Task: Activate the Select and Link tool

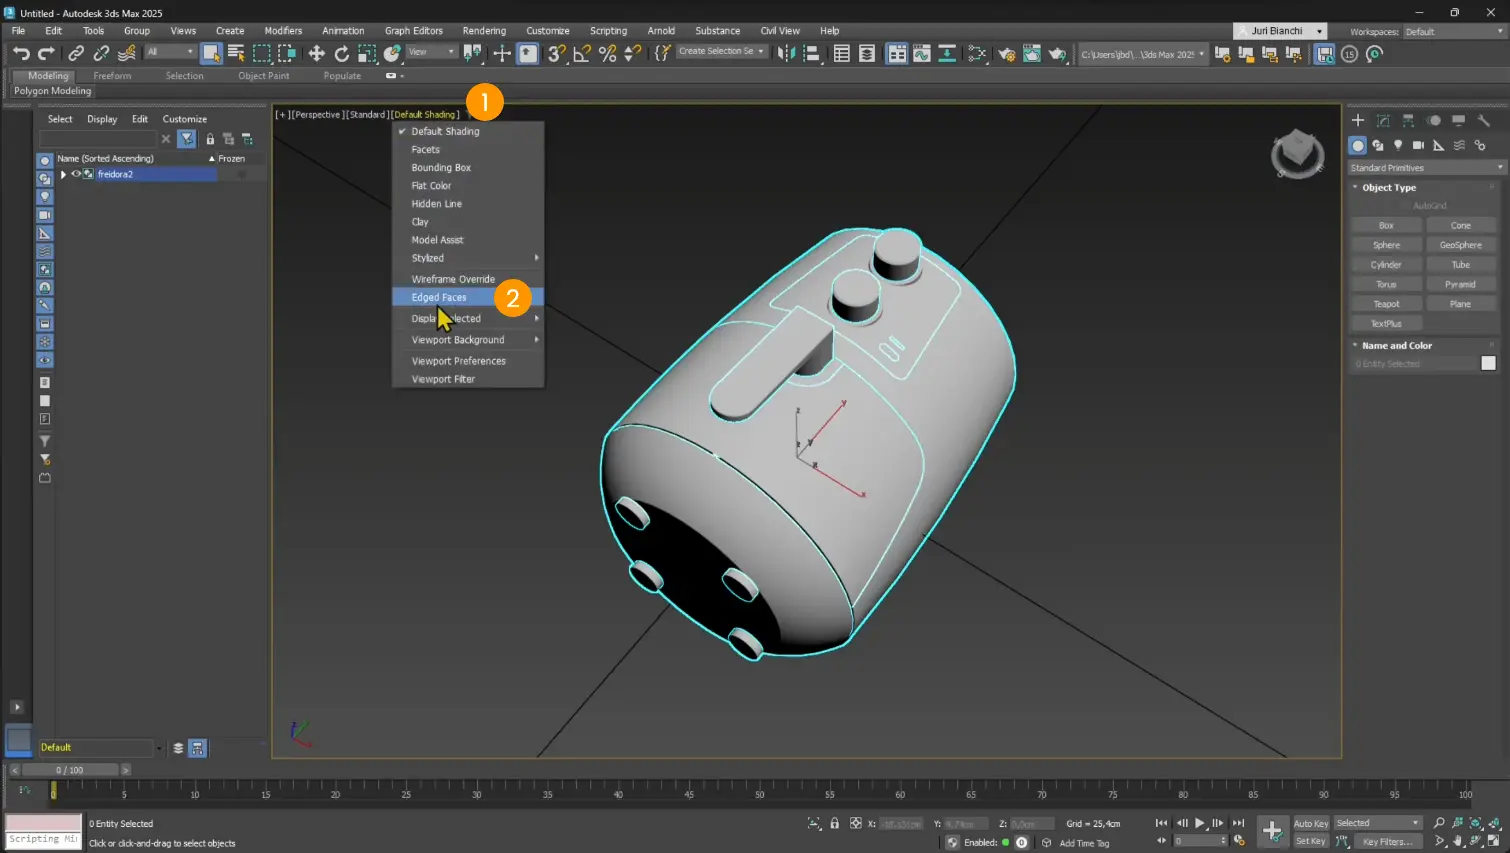Action: tap(76, 53)
